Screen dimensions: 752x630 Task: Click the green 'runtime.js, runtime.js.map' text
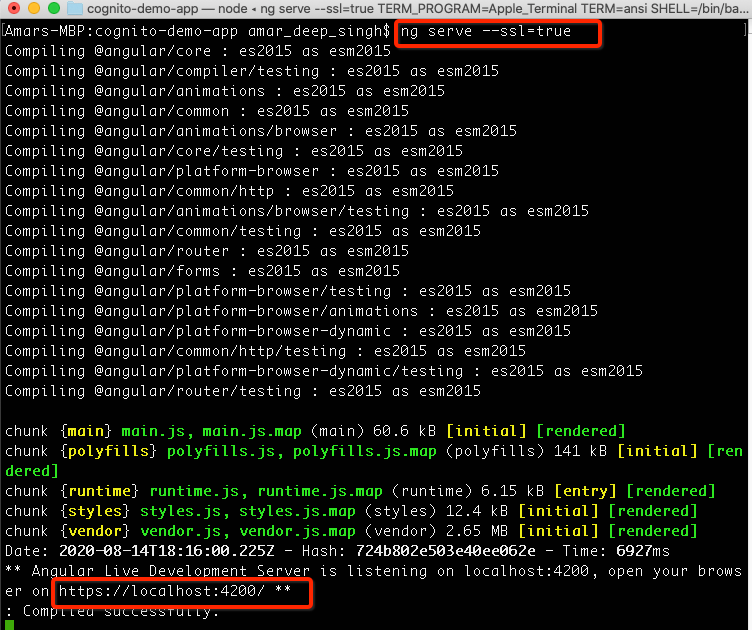(266, 491)
